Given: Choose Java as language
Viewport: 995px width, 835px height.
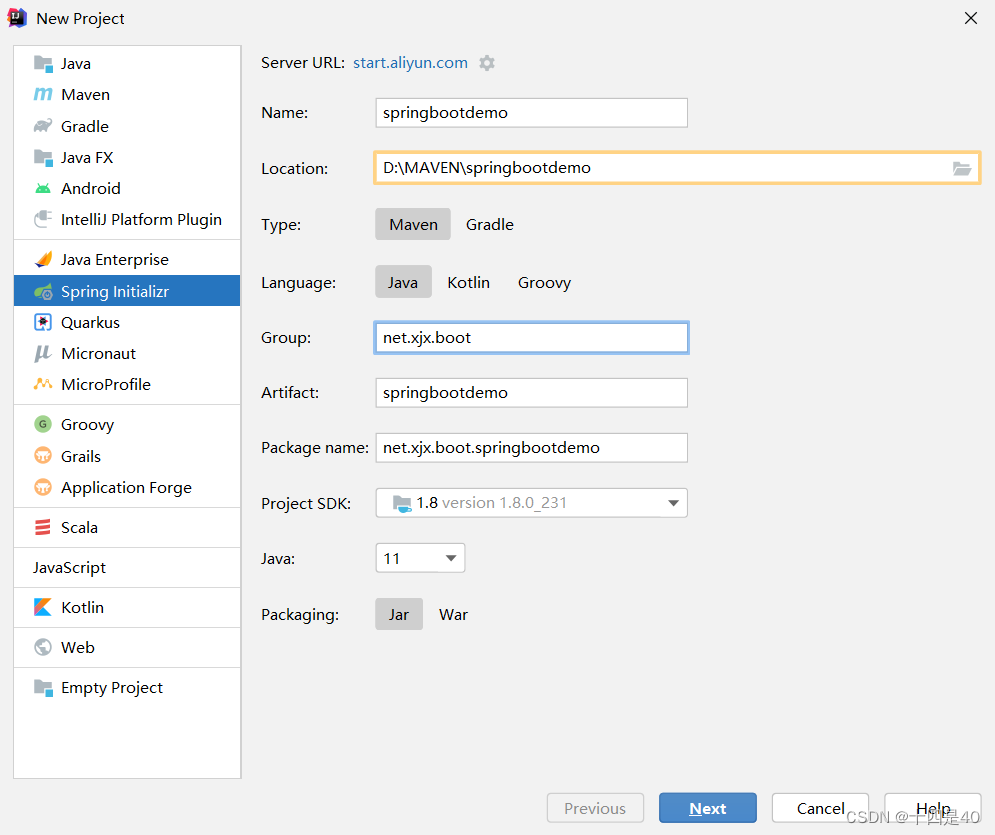Looking at the screenshot, I should 403,282.
